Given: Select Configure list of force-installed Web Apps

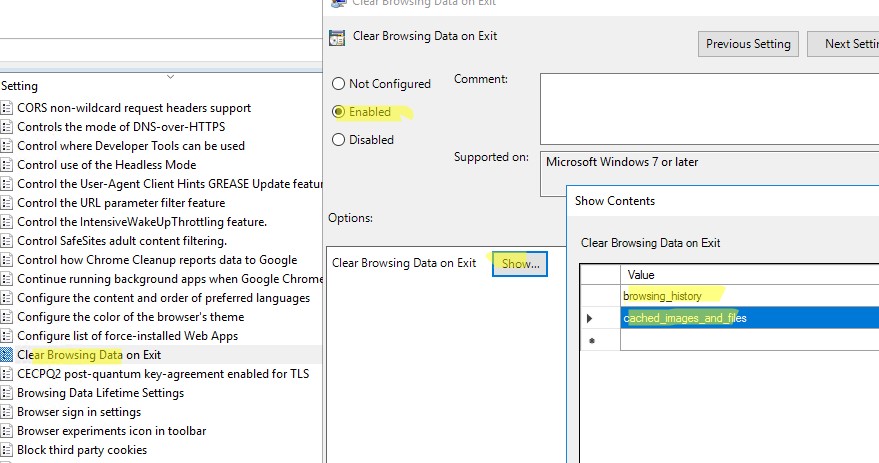Looking at the screenshot, I should click(128, 336).
